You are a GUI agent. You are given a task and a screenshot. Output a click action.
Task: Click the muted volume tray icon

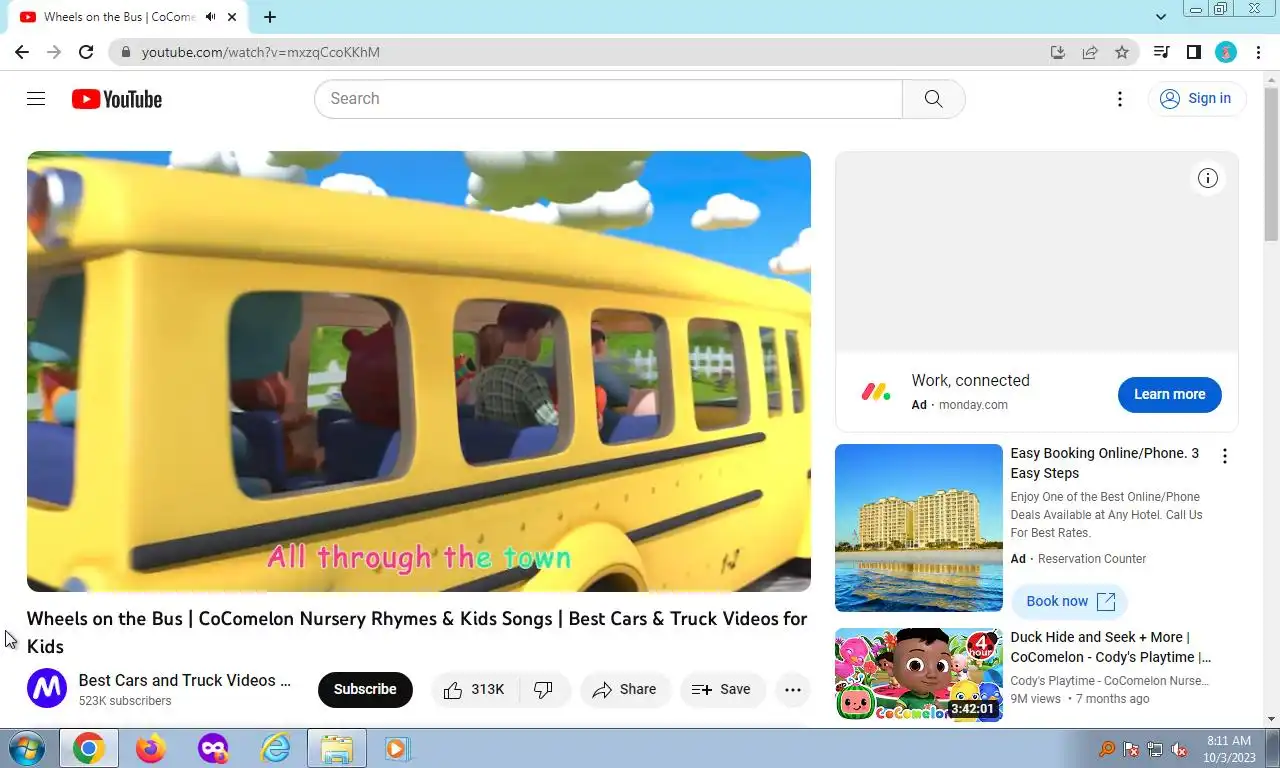click(1179, 749)
